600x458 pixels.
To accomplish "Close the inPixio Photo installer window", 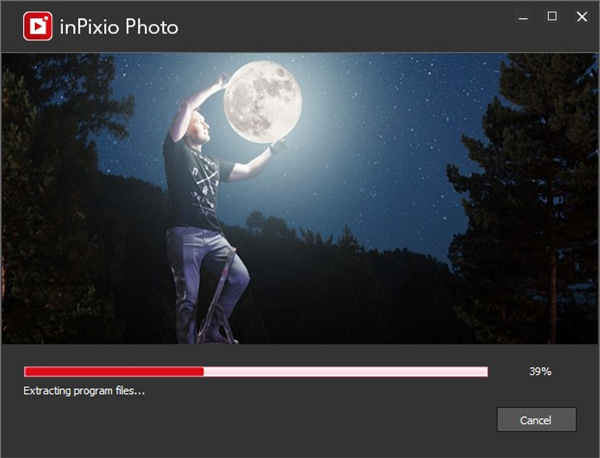I will pyautogui.click(x=581, y=17).
